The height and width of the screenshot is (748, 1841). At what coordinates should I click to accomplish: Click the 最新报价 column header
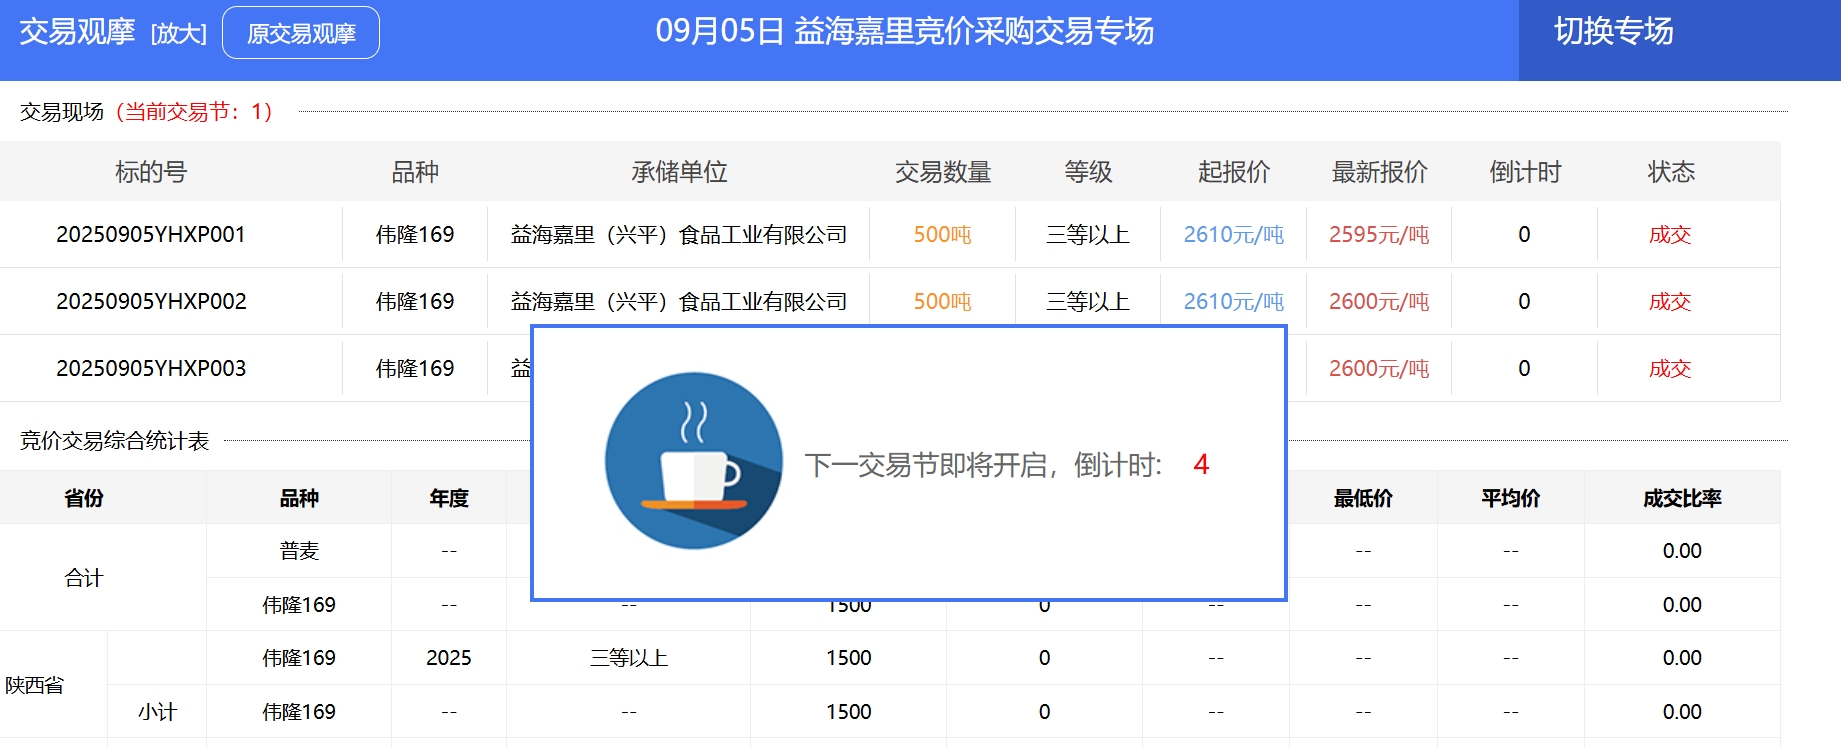point(1379,172)
